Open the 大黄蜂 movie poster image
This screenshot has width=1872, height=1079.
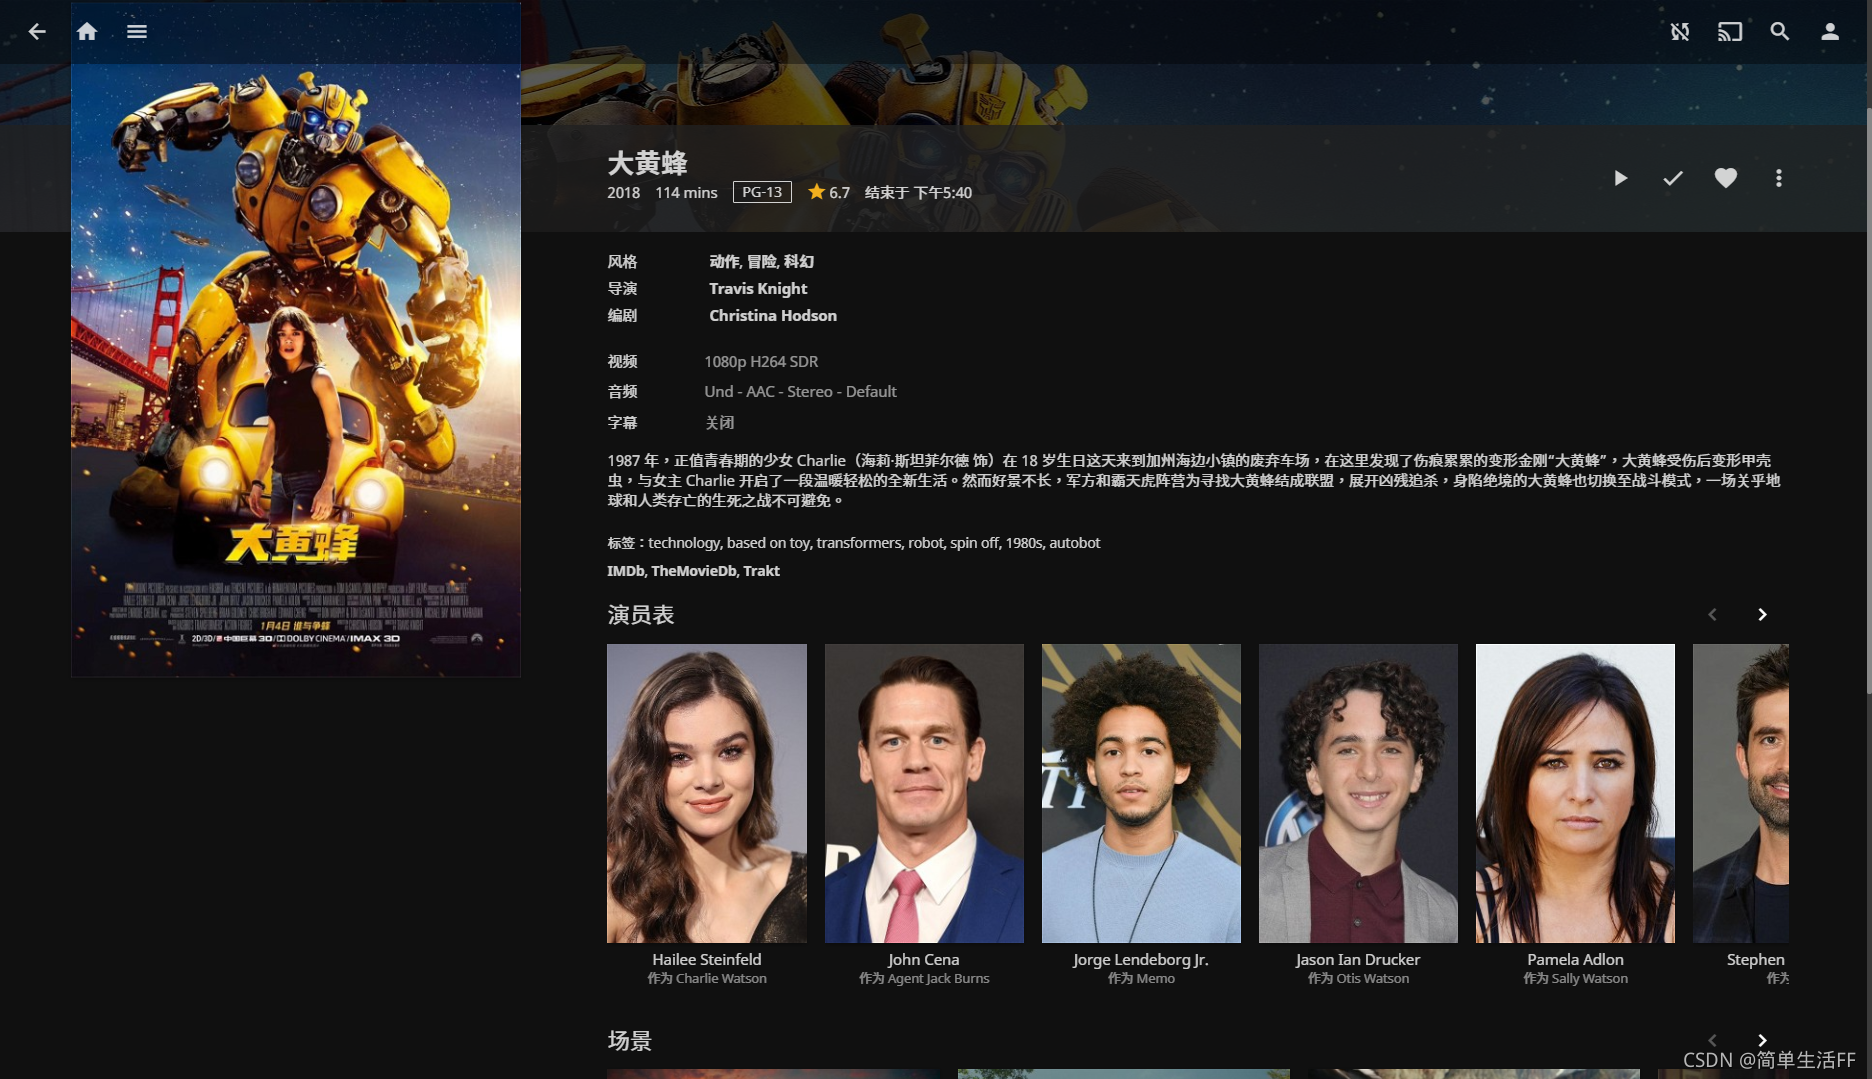pyautogui.click(x=296, y=340)
